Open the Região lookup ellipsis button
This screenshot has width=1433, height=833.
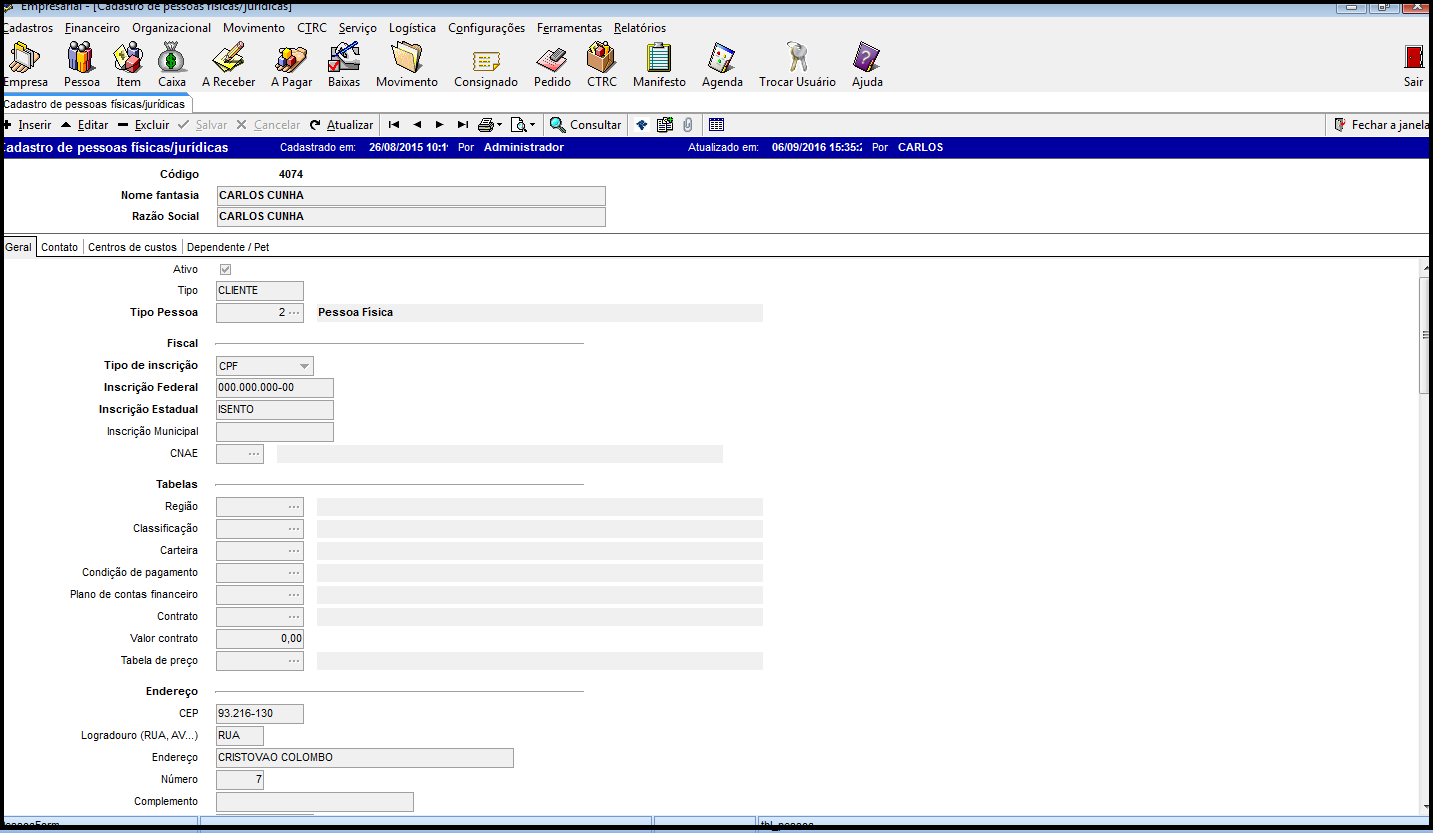pyautogui.click(x=293, y=507)
